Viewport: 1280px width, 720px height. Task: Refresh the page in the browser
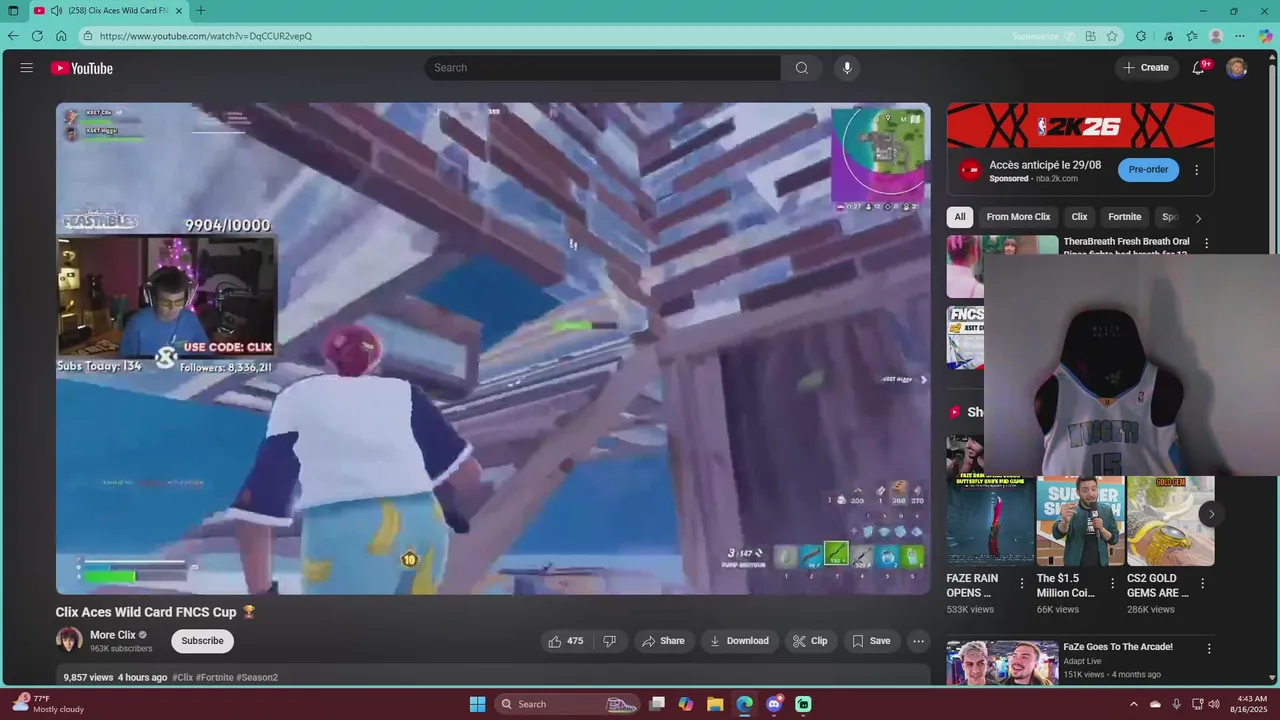click(x=37, y=36)
